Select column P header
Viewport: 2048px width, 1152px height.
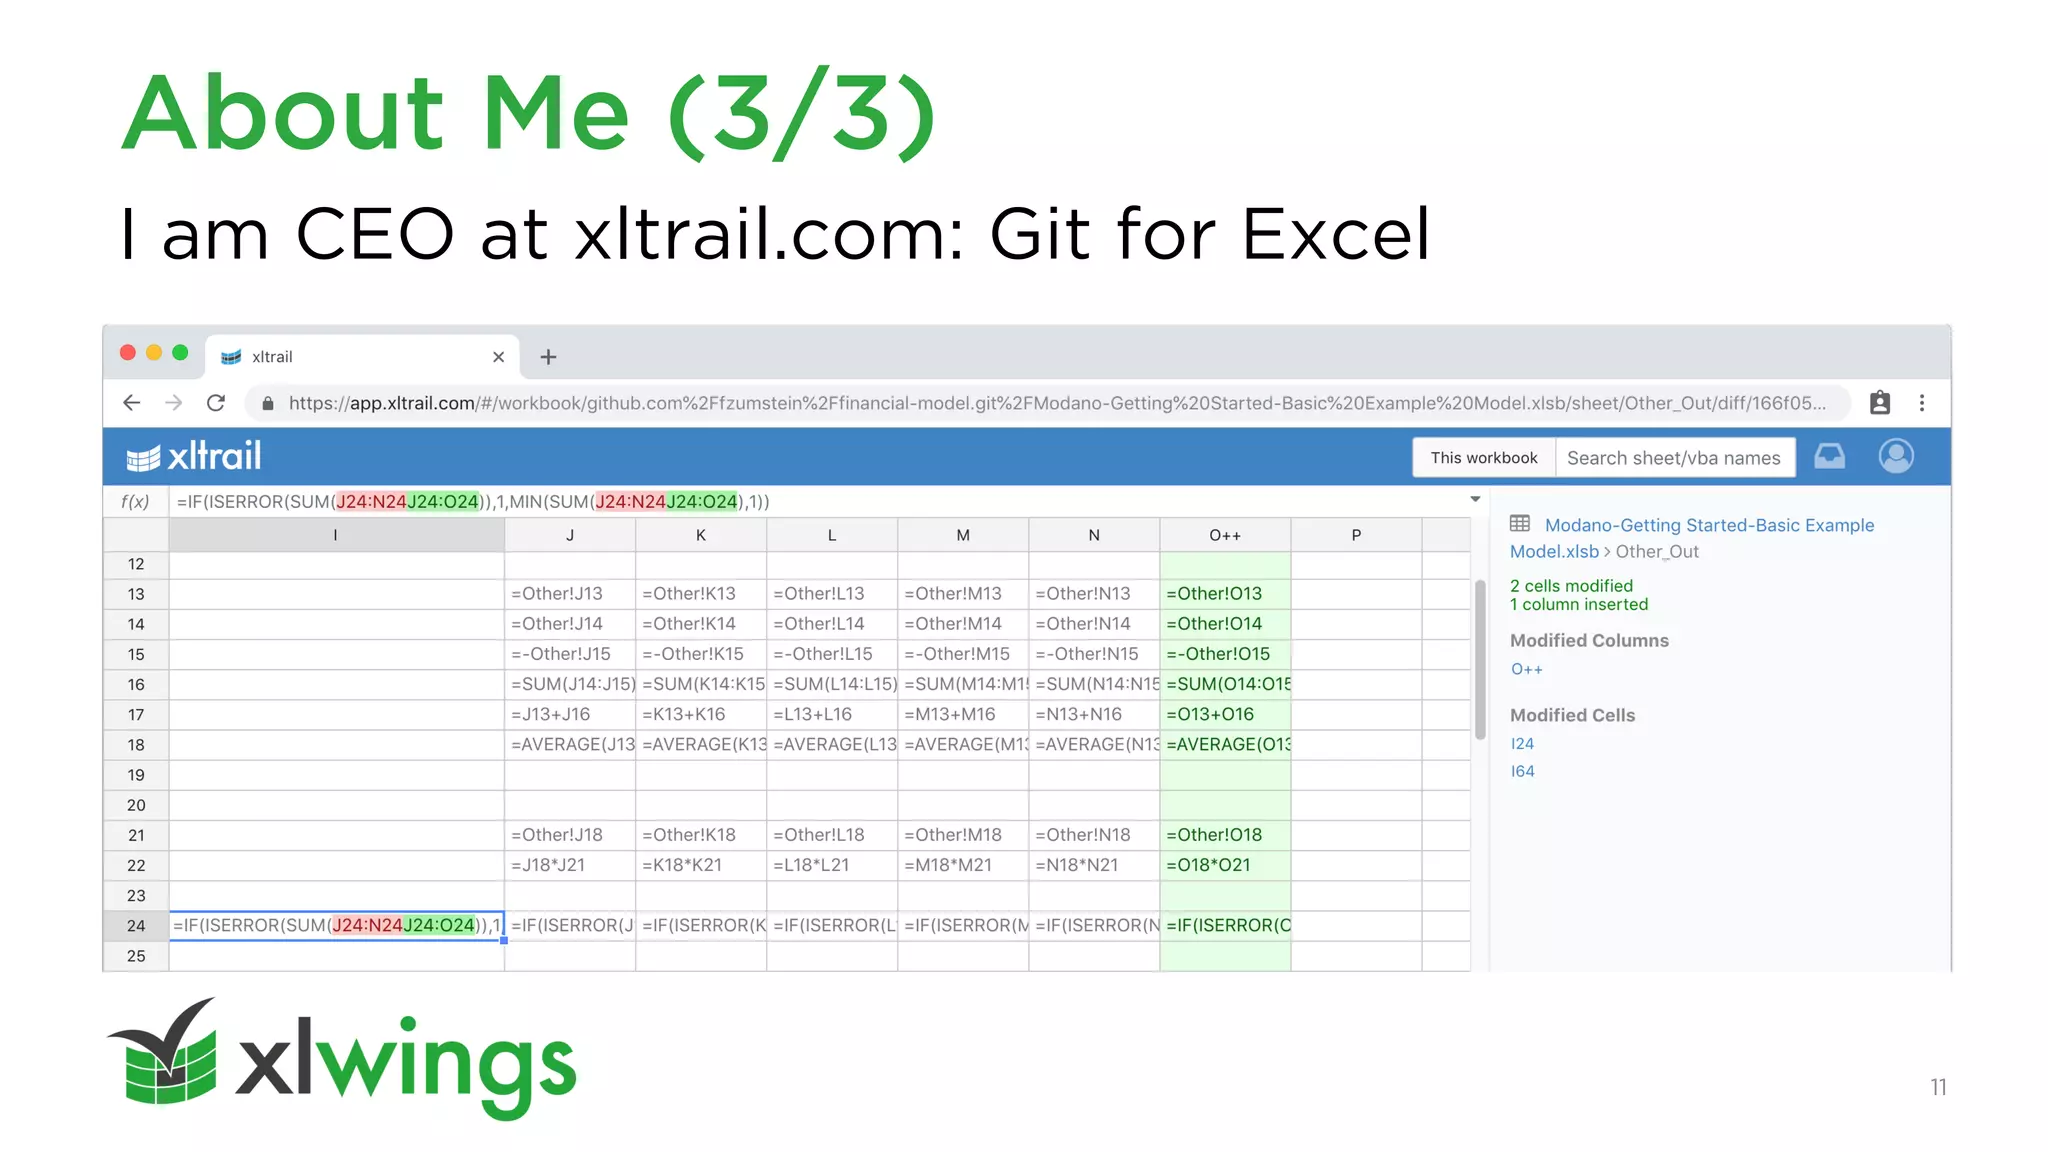[x=1356, y=535]
